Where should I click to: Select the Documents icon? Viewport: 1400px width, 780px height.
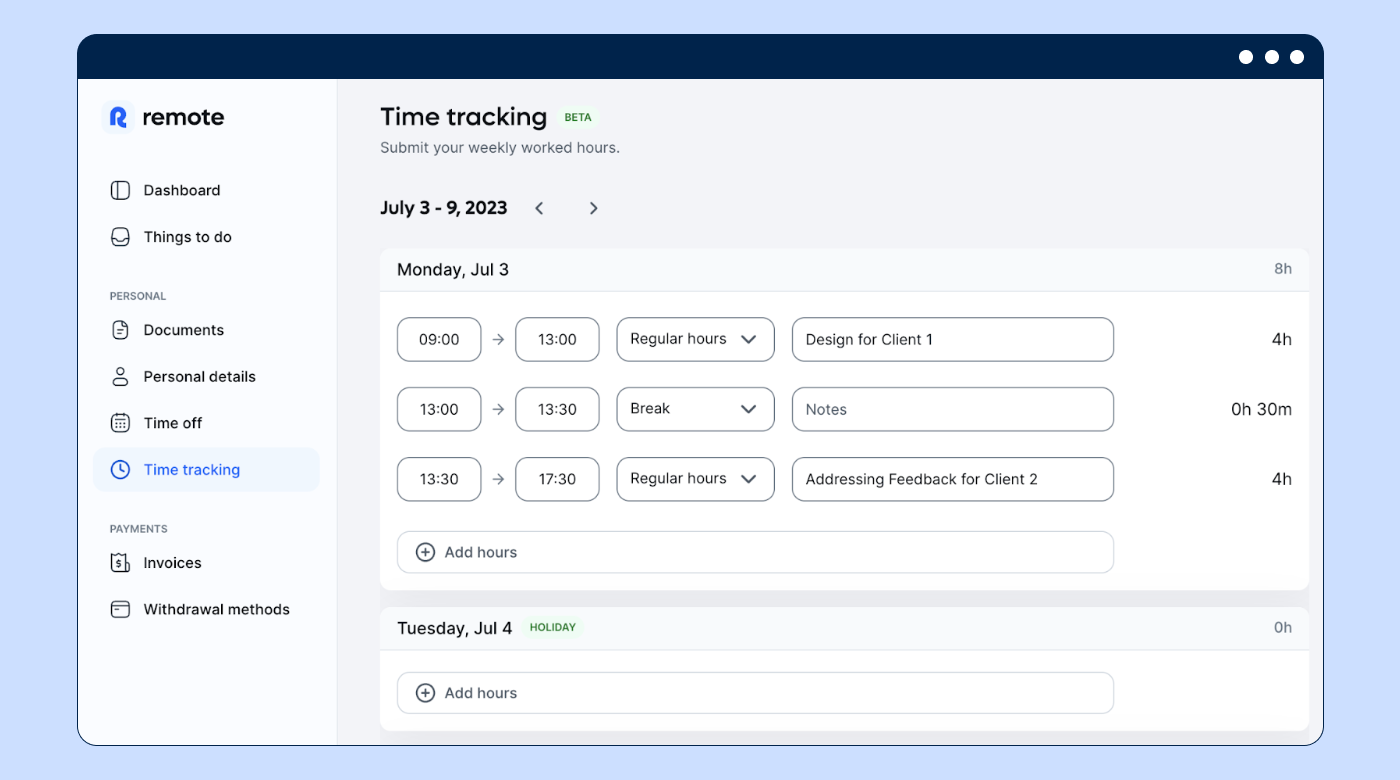click(x=120, y=330)
